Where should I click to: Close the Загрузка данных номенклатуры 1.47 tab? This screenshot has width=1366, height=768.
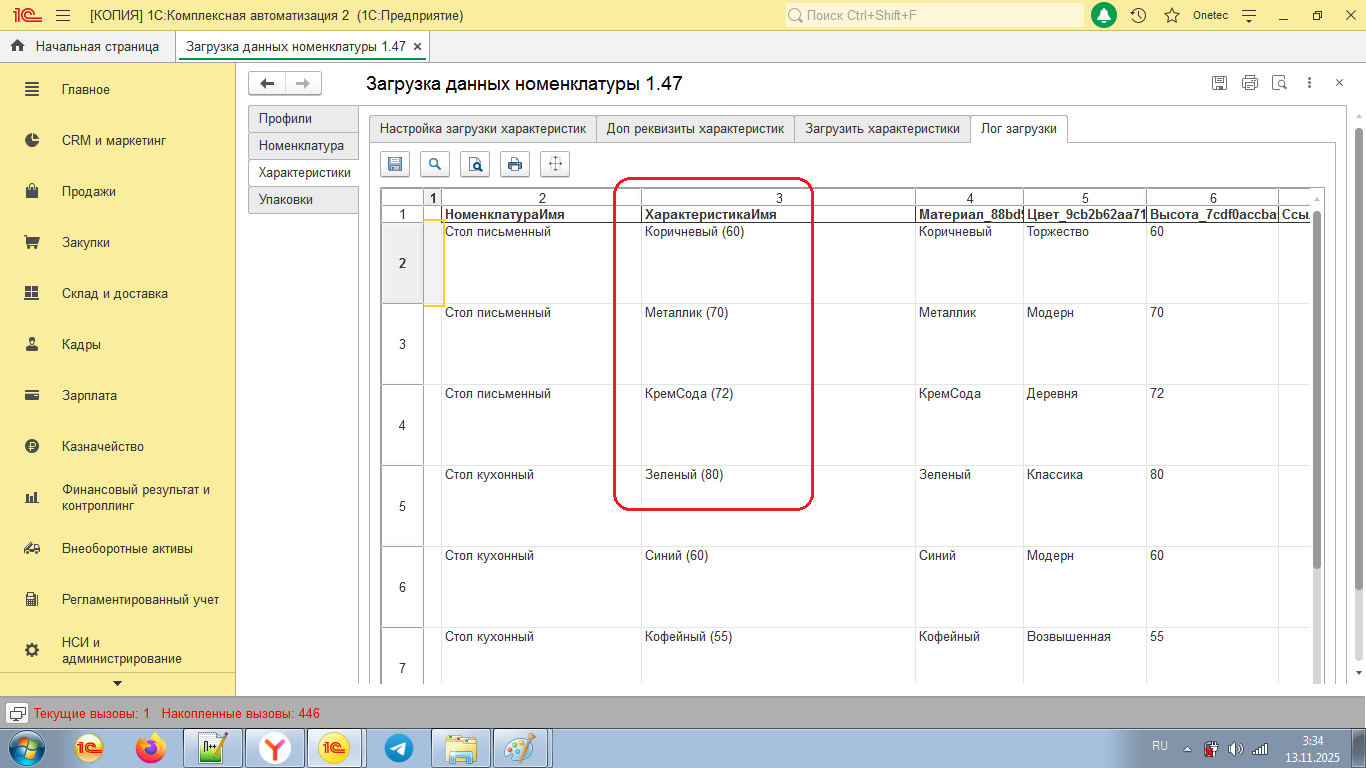pyautogui.click(x=417, y=47)
